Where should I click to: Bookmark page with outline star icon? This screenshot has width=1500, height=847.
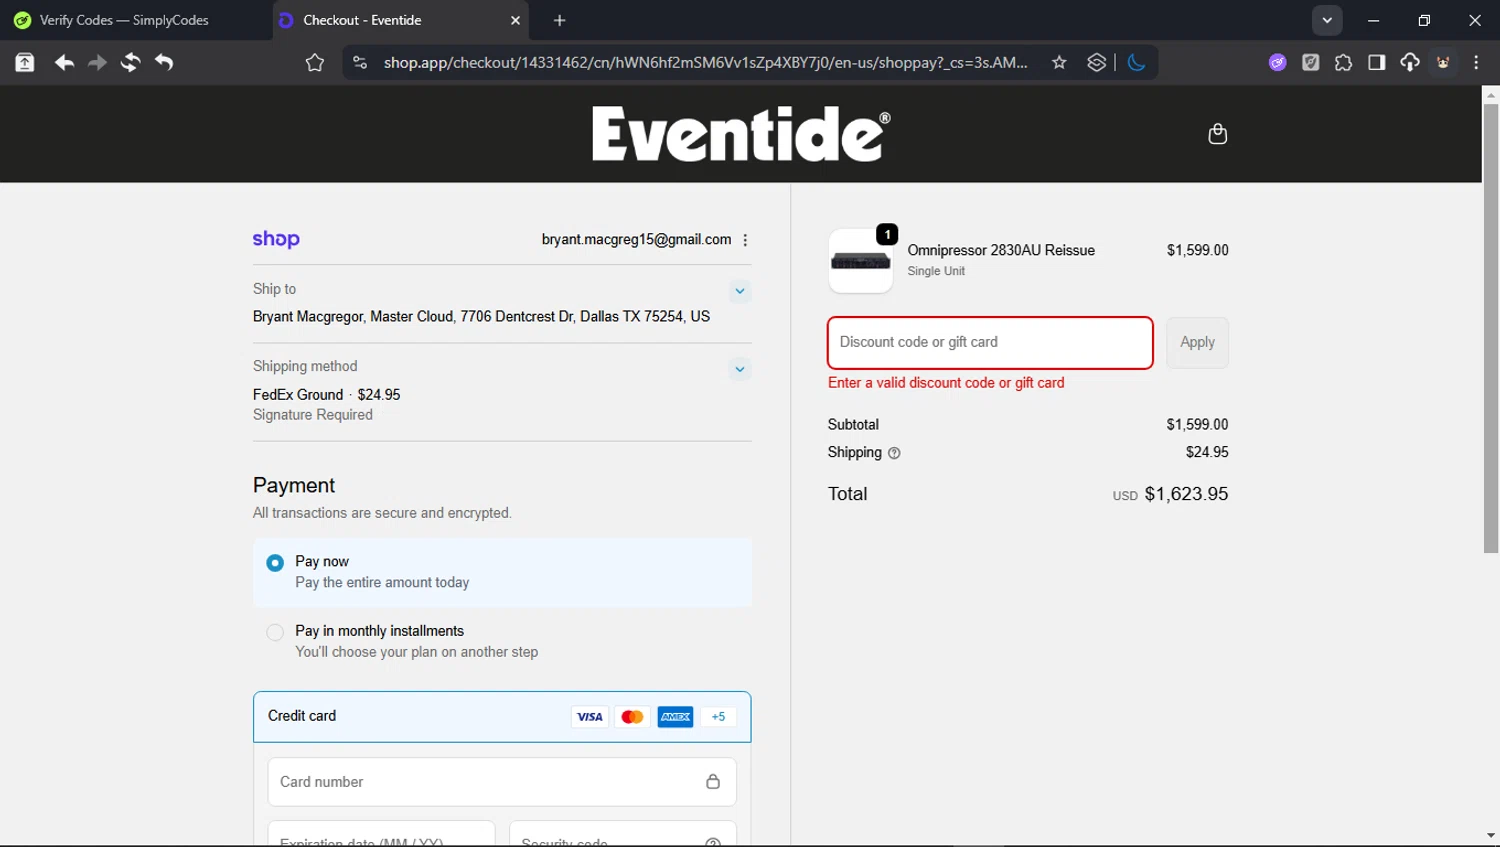click(x=315, y=63)
